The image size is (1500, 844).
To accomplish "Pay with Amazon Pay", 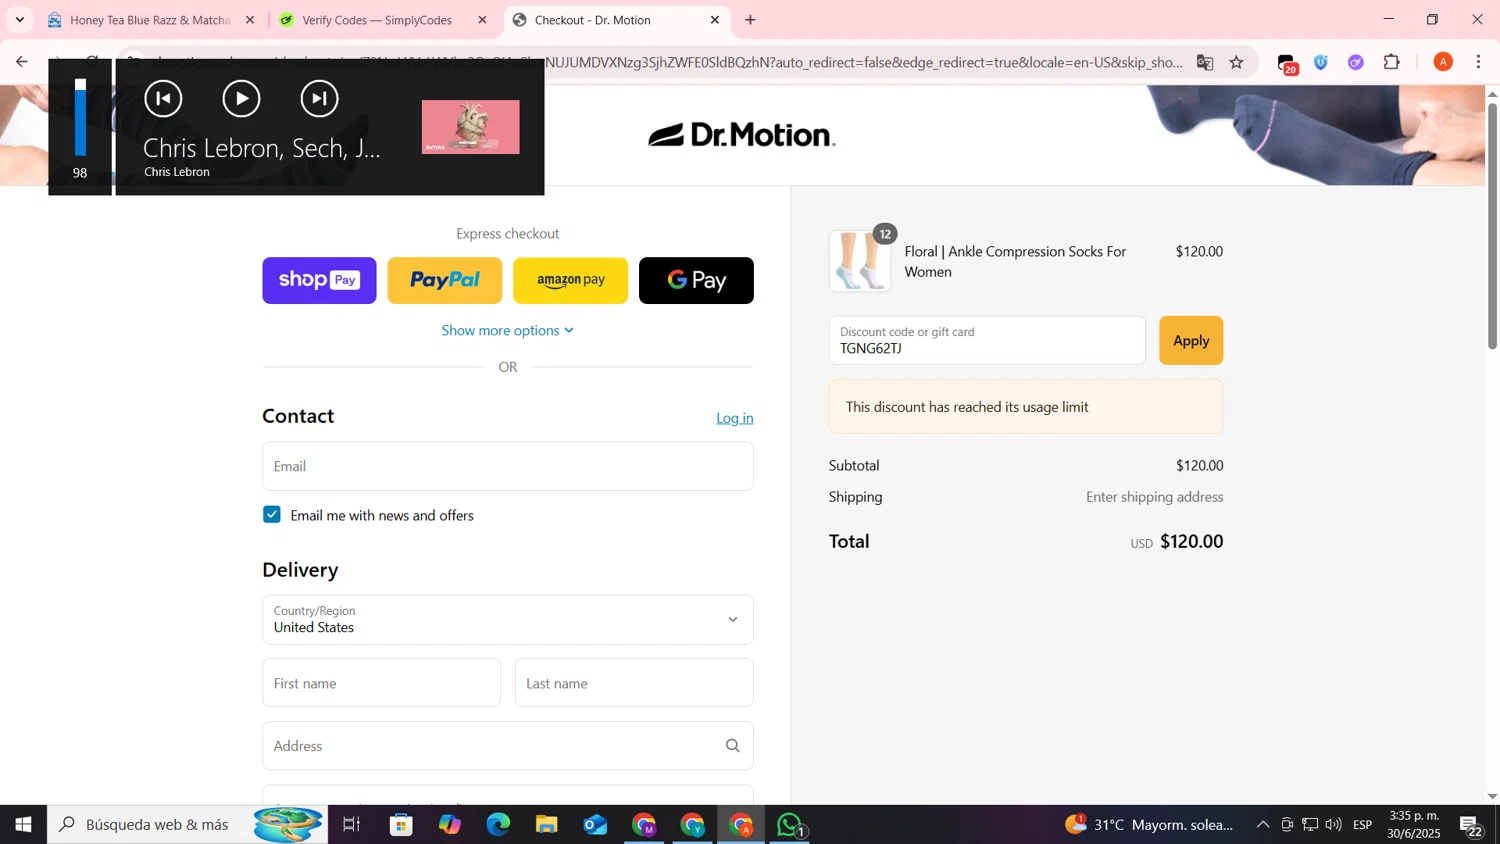I will 570,280.
